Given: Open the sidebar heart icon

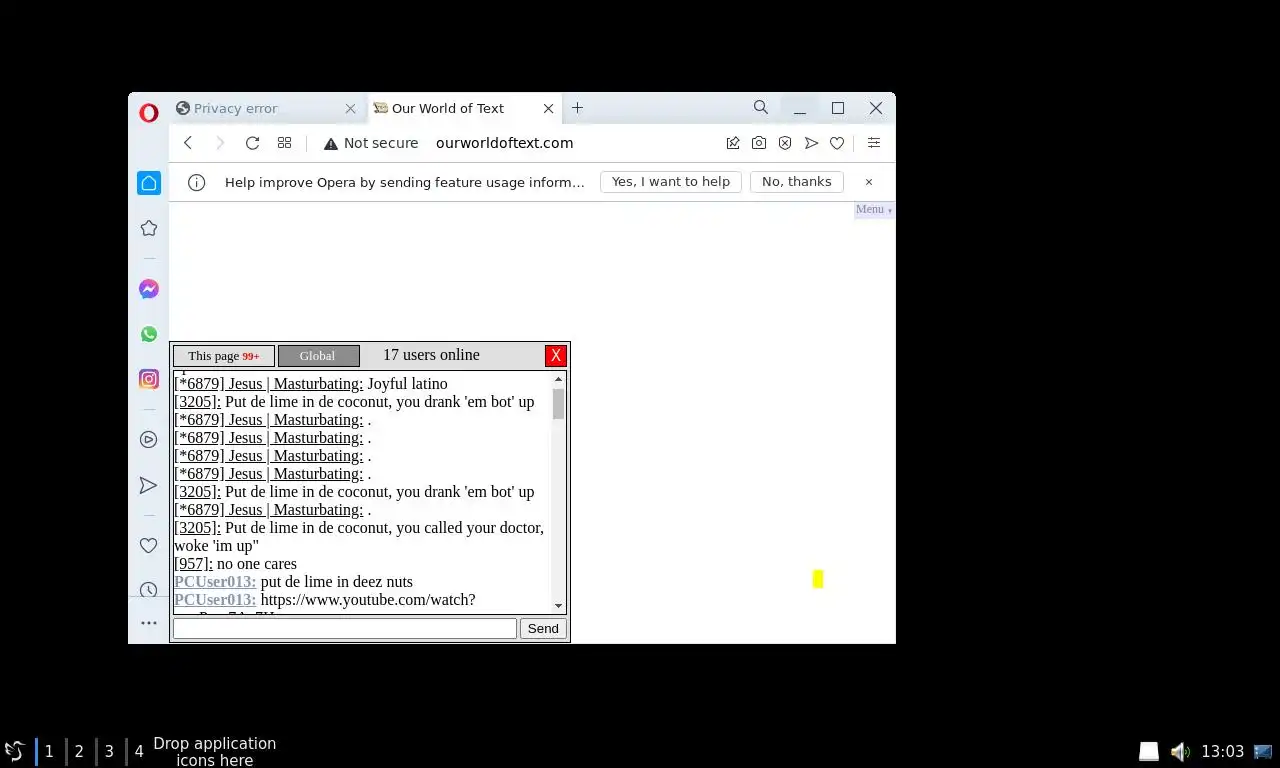Looking at the screenshot, I should [x=149, y=545].
